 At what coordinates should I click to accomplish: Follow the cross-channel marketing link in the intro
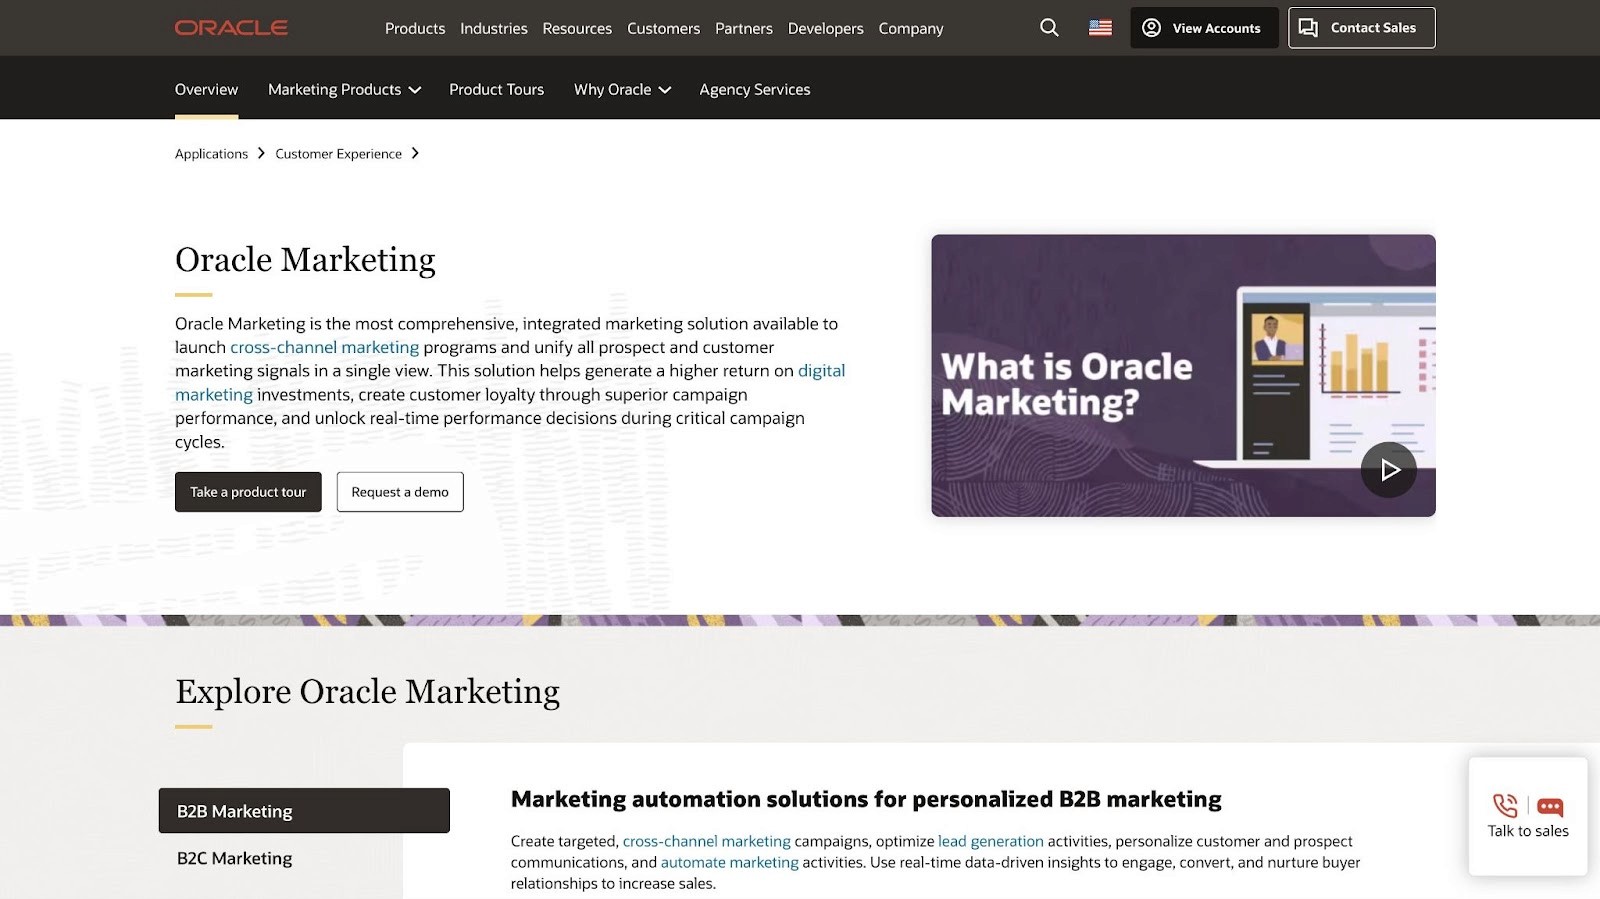[x=324, y=347]
